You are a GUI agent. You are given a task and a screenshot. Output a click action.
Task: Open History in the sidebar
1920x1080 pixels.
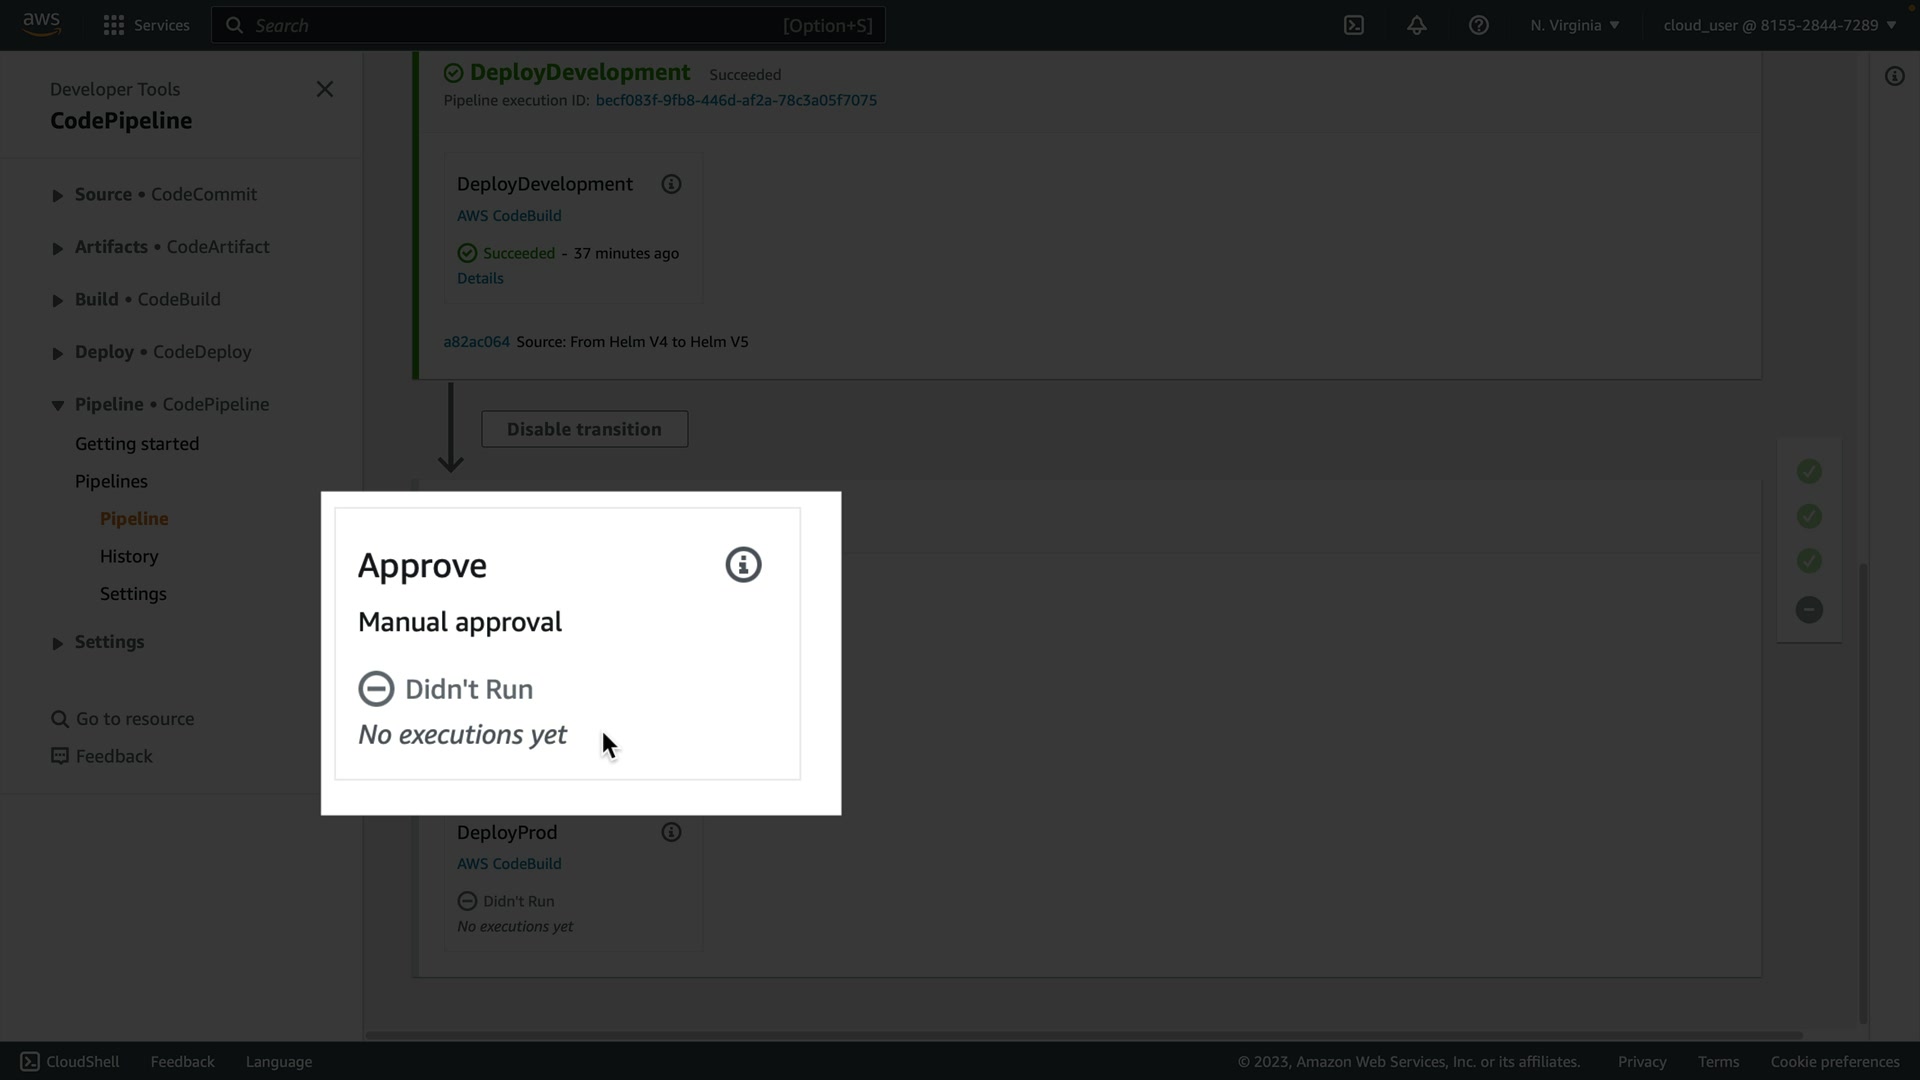point(129,556)
